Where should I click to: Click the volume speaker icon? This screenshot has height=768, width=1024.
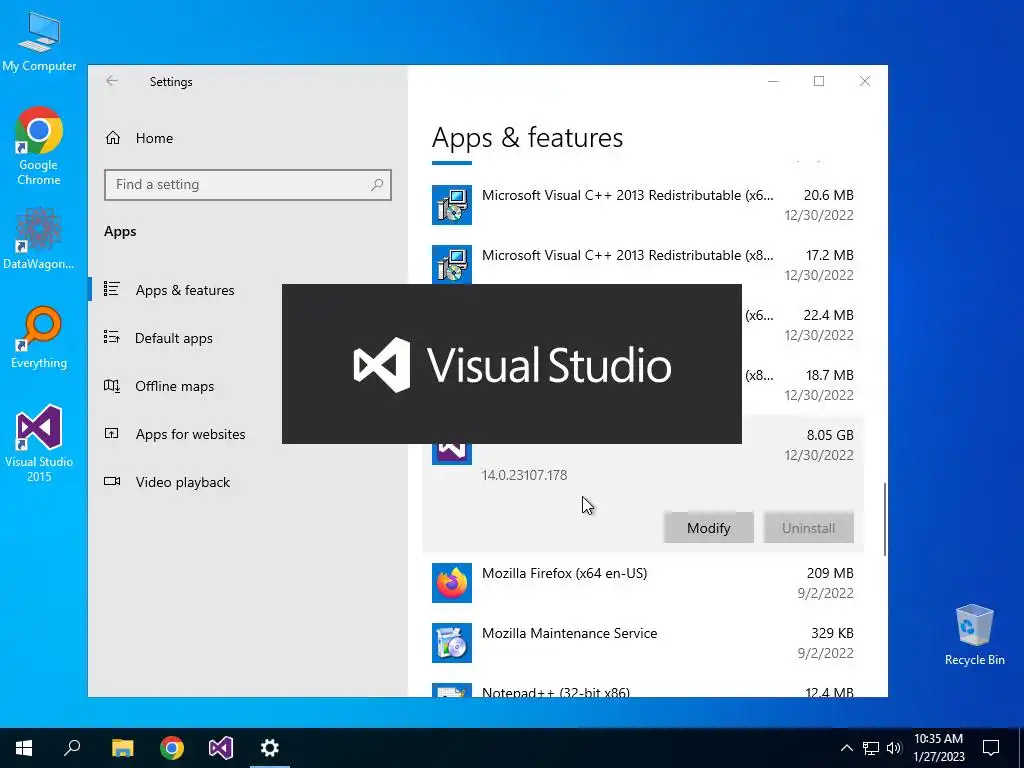tap(894, 748)
